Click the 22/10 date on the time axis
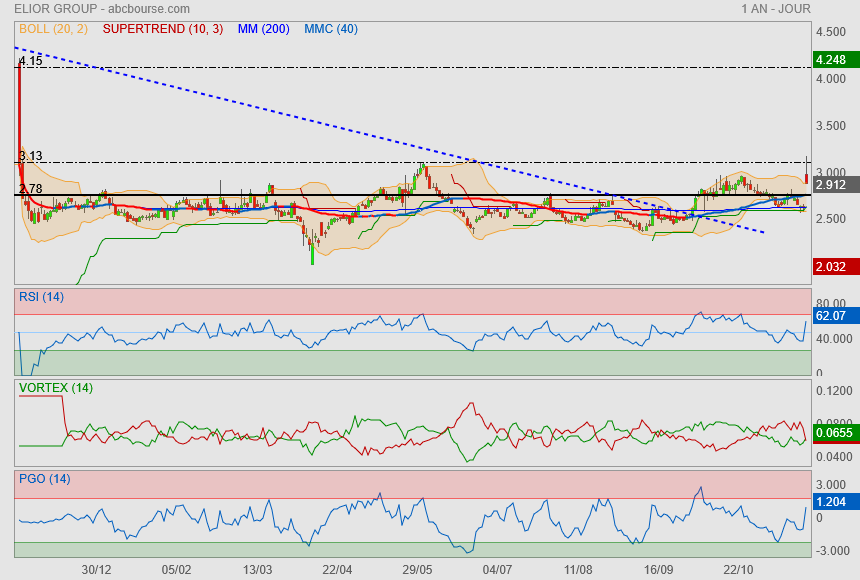The image size is (860, 580). click(x=738, y=569)
